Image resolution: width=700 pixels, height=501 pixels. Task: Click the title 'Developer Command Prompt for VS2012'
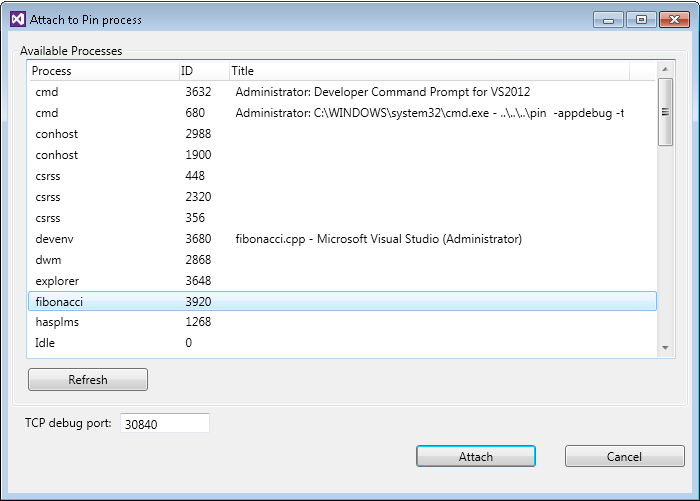(422, 92)
